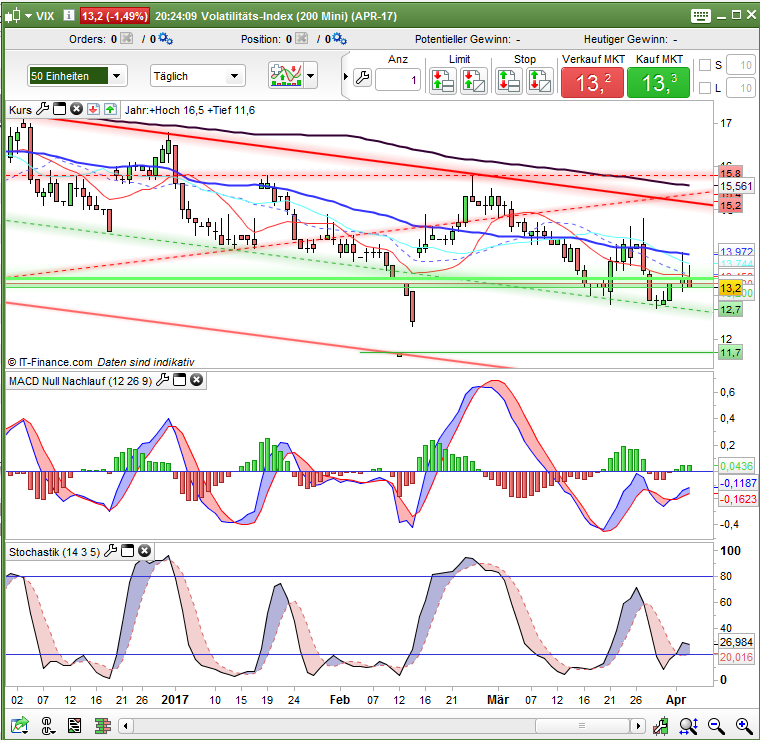The height and width of the screenshot is (740, 760).
Task: Click the green 11,7 price level label
Action: pyautogui.click(x=730, y=352)
